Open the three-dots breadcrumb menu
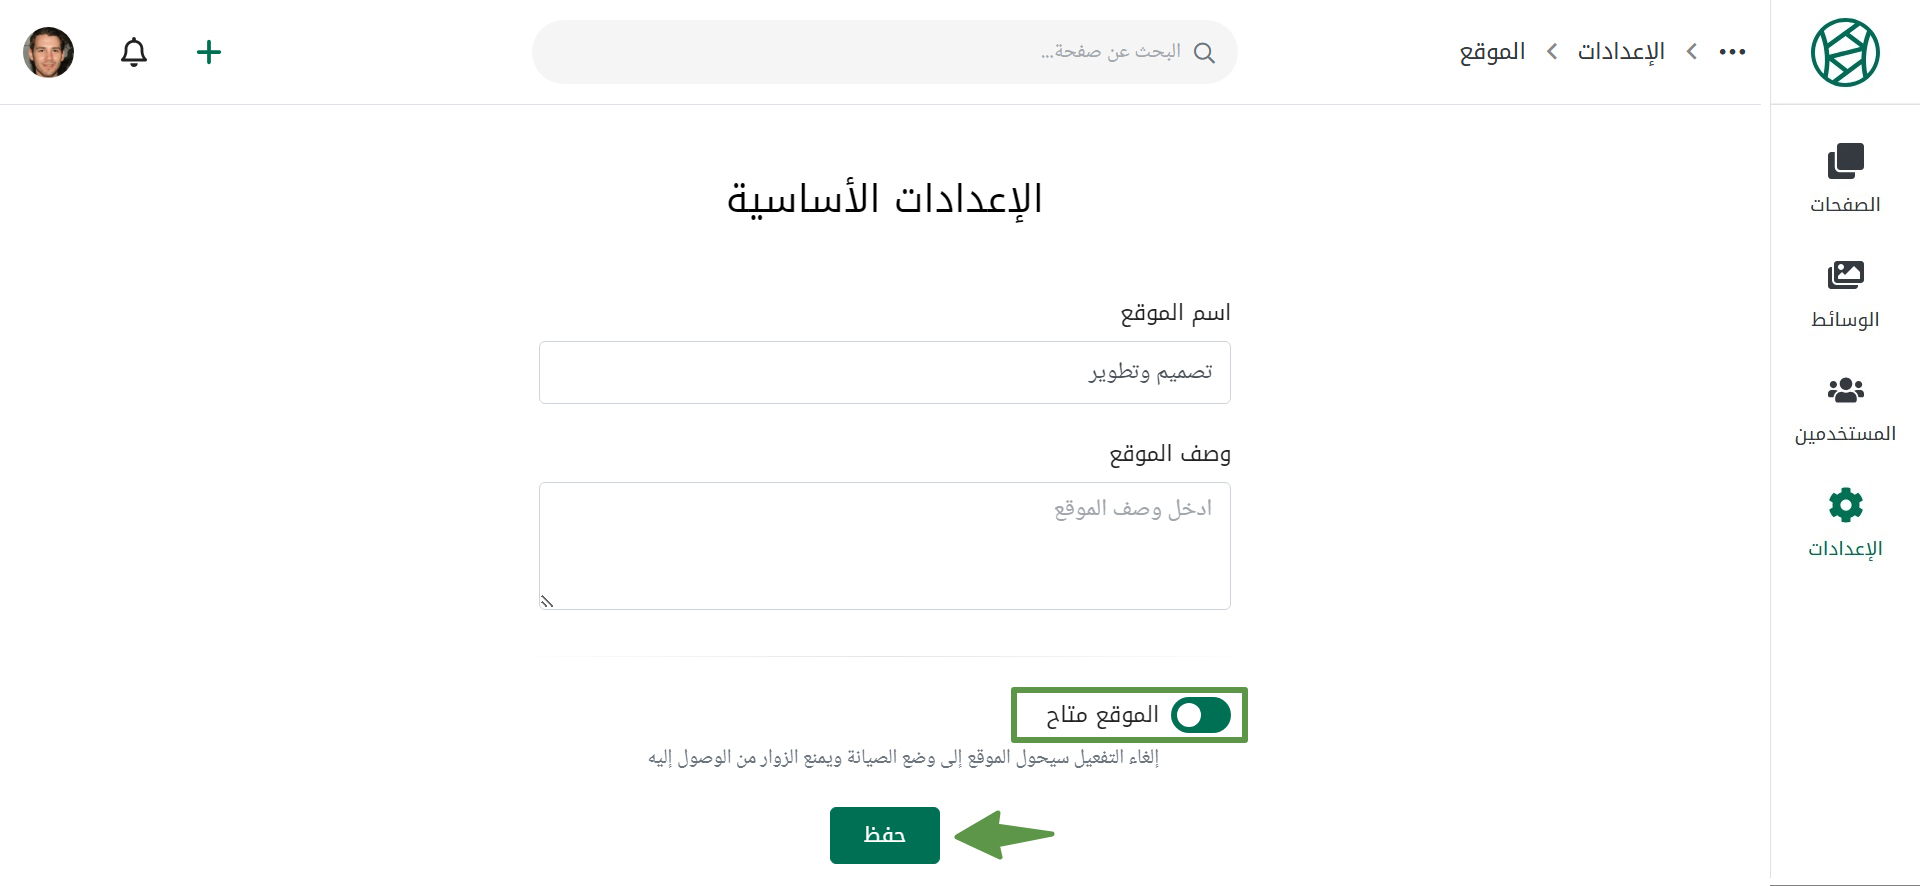The width and height of the screenshot is (1920, 886). click(1732, 52)
